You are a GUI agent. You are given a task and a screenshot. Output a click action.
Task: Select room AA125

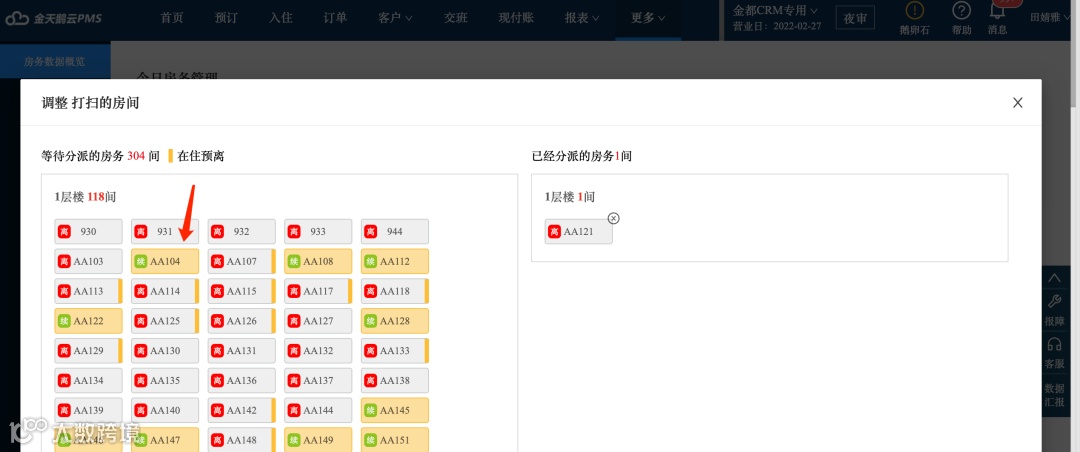165,321
